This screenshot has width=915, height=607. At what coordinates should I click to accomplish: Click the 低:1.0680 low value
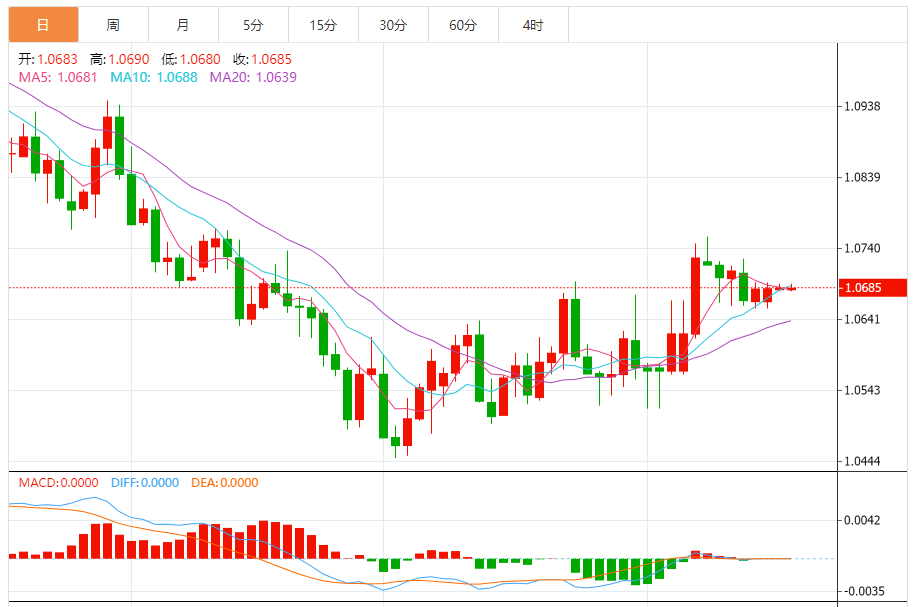[x=191, y=59]
